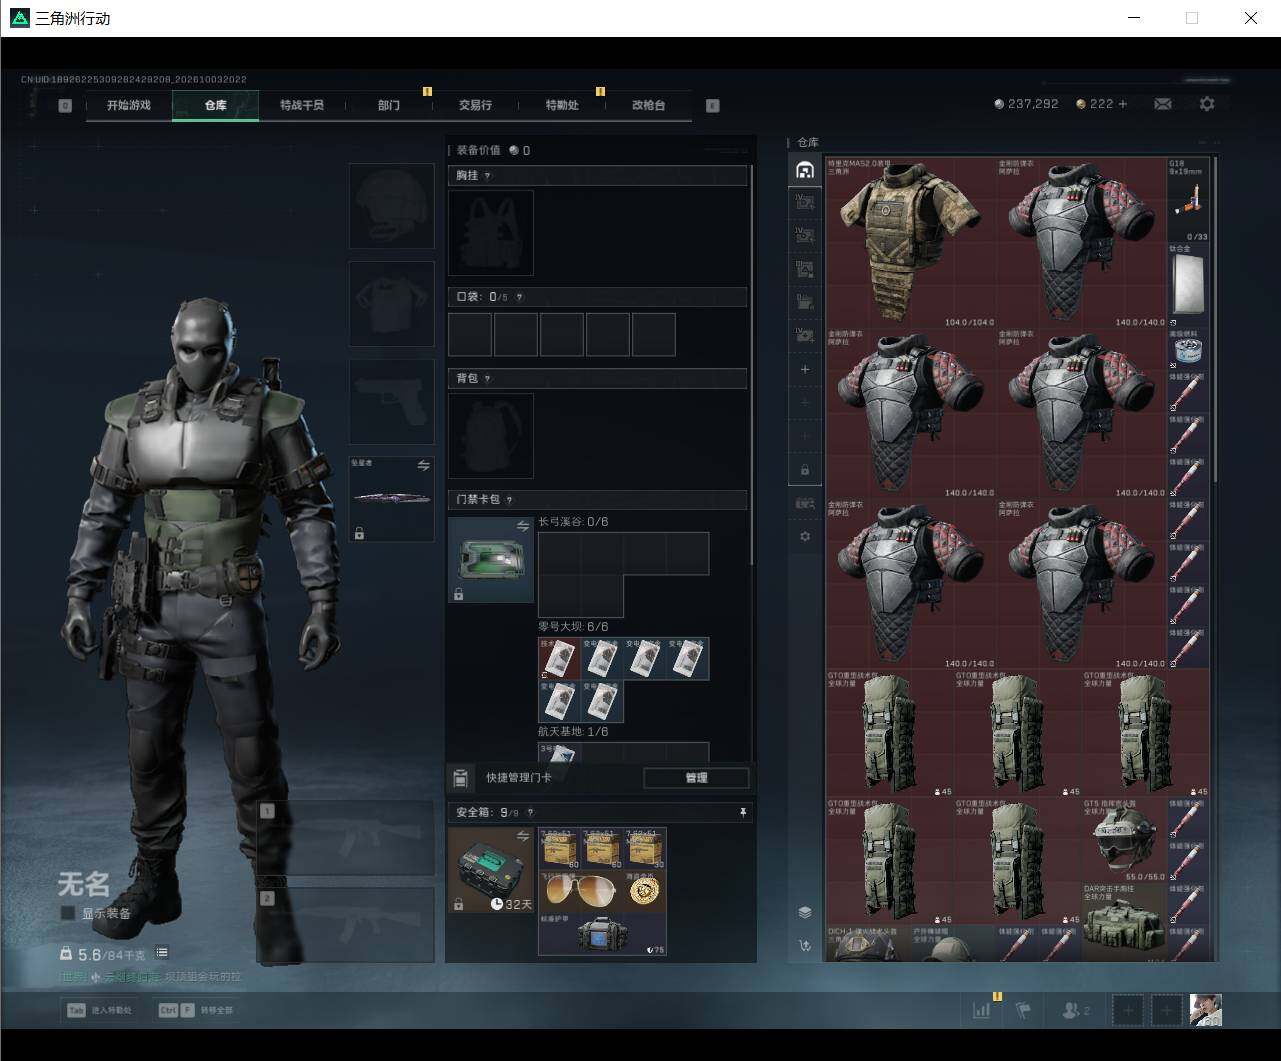Click the Ctrl F 转移全部 button
Viewport: 1281px width, 1061px height.
(195, 1010)
